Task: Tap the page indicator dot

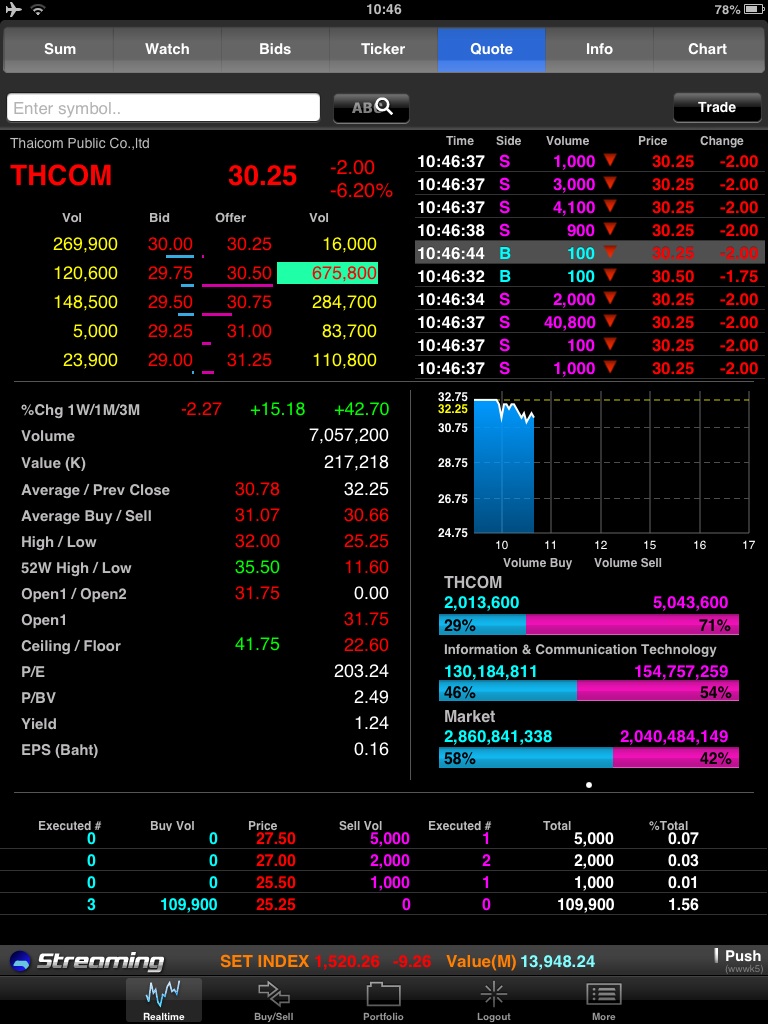Action: pyautogui.click(x=589, y=785)
